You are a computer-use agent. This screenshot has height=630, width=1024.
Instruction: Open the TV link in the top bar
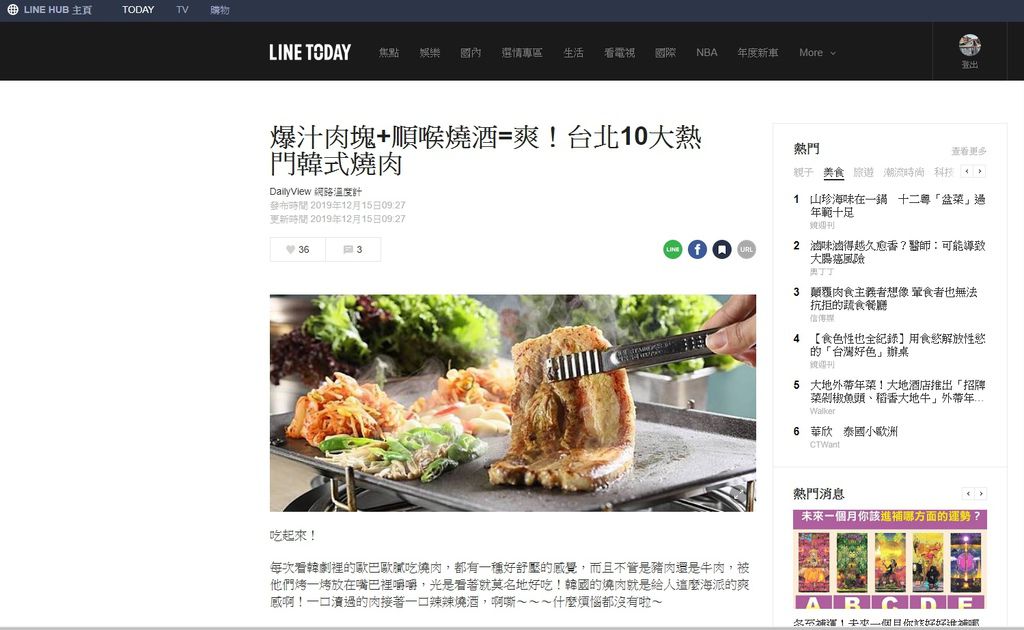point(182,10)
